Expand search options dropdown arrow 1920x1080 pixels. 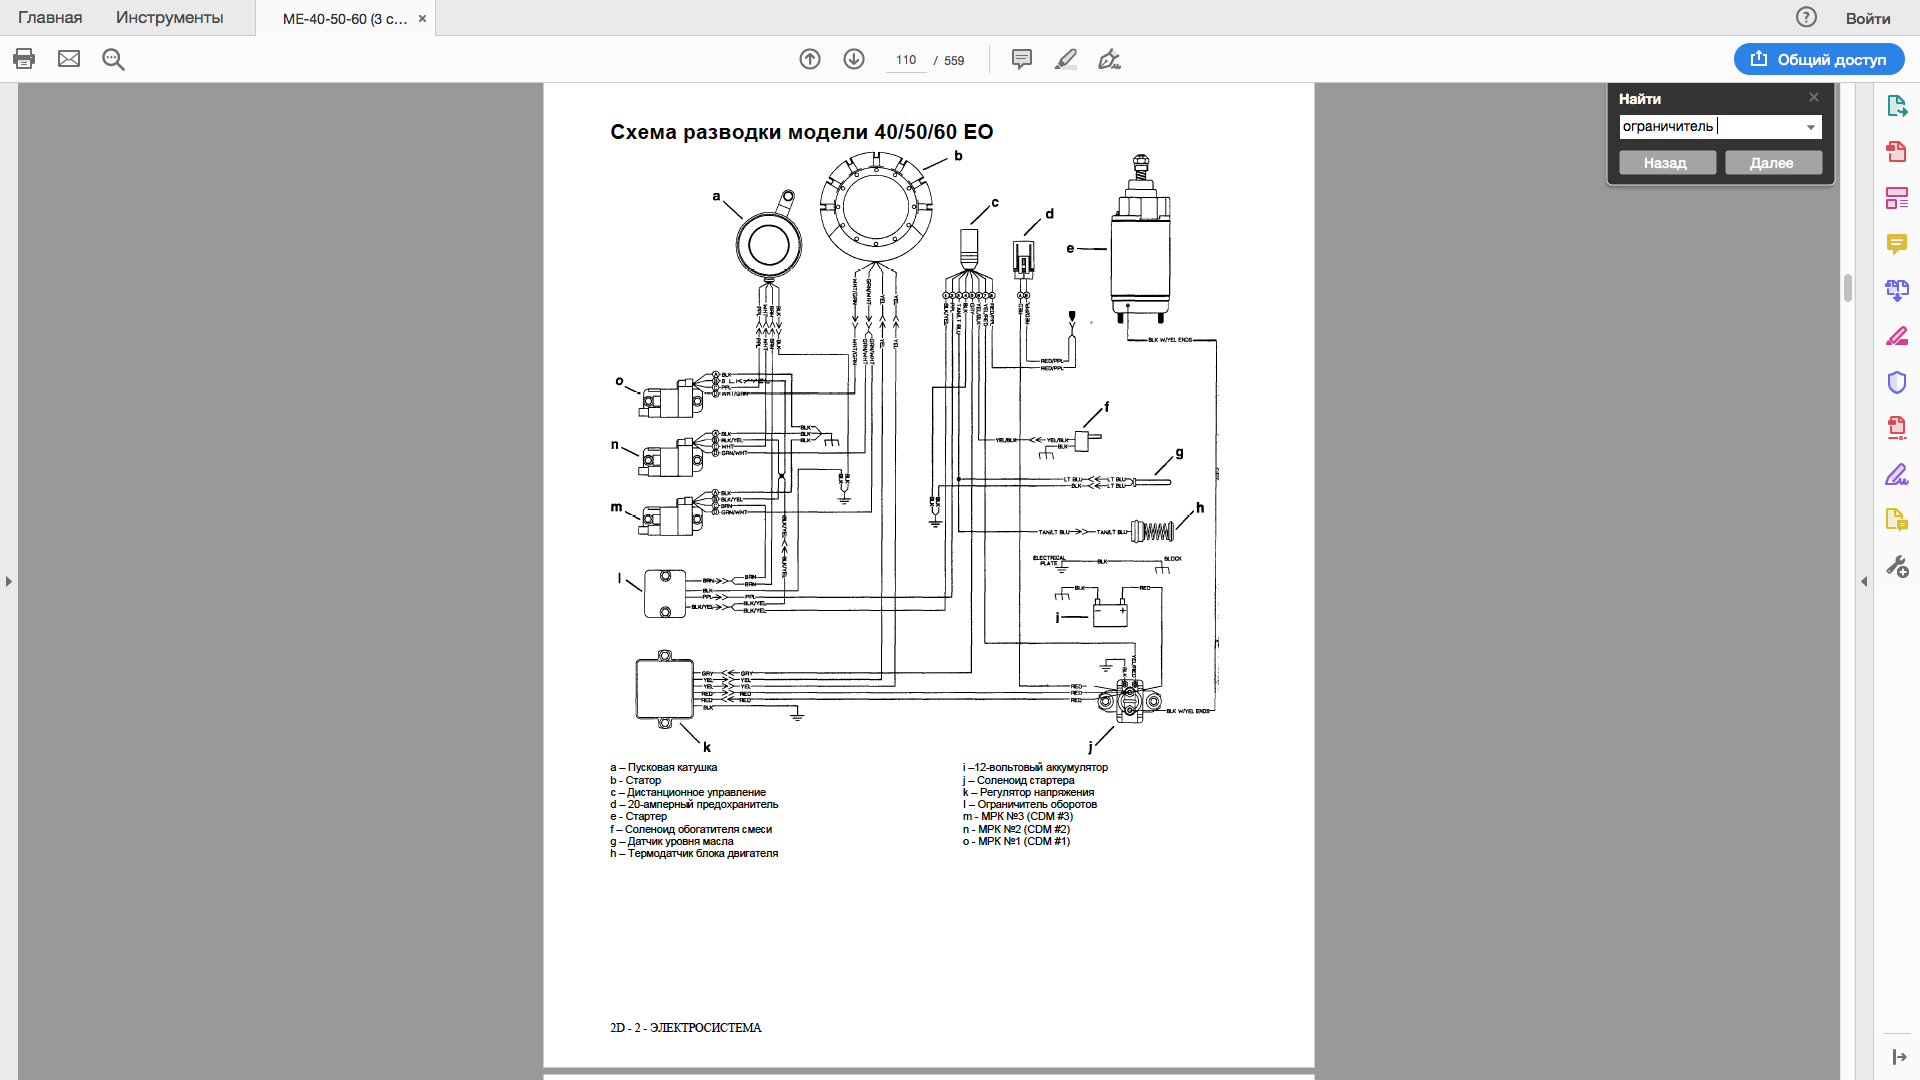tap(1811, 127)
